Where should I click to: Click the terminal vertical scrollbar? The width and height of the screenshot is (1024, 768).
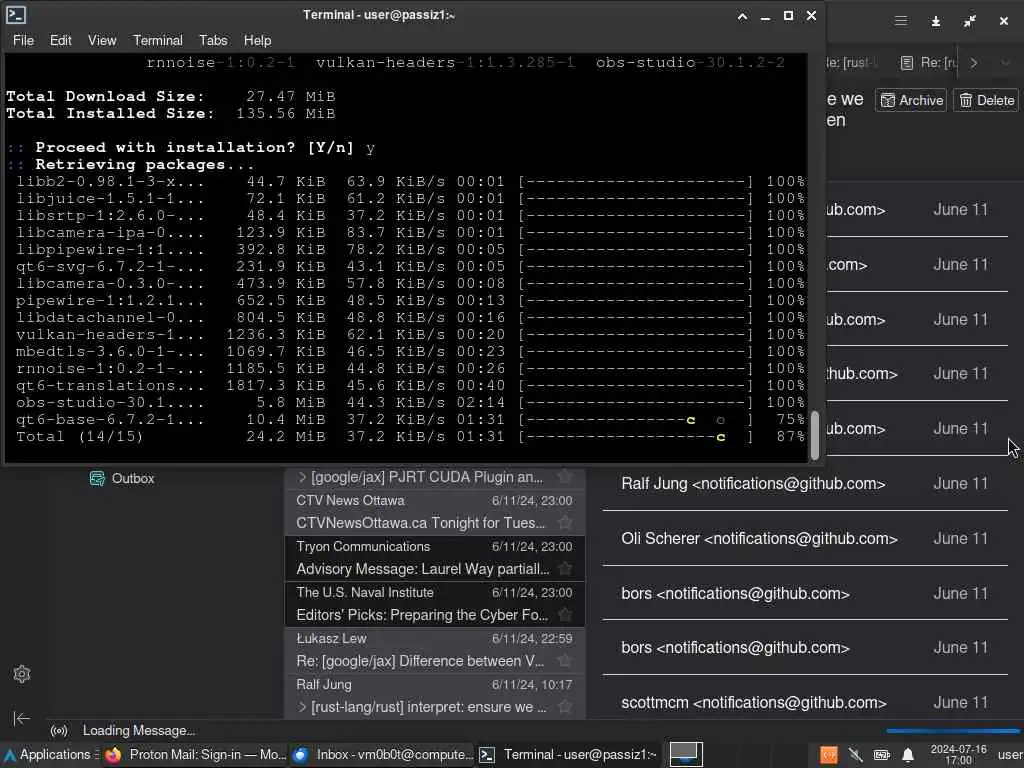point(814,435)
